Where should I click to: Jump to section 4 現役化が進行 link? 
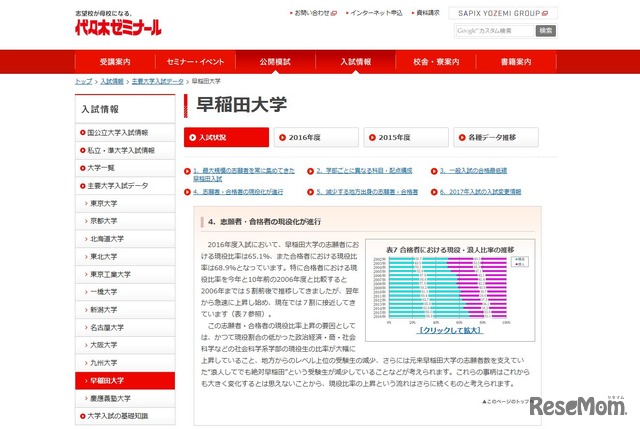coord(238,192)
